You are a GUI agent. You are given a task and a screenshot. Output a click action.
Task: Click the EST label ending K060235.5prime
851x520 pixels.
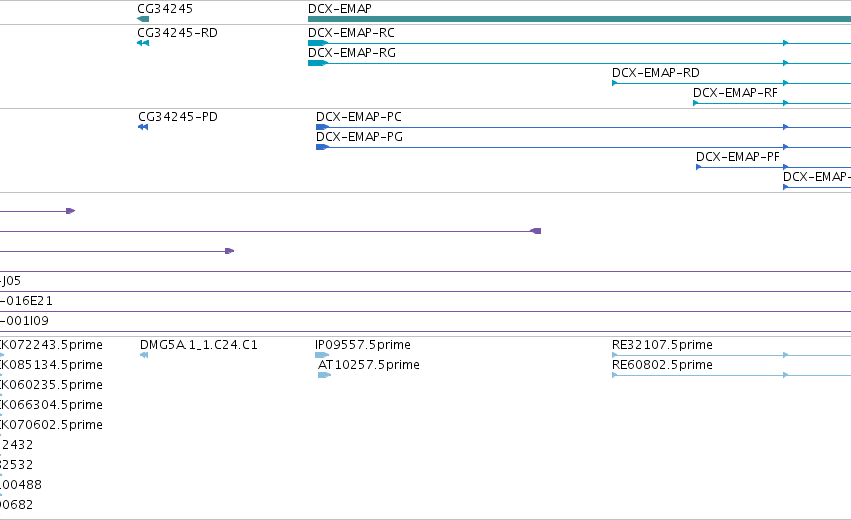(x=51, y=385)
